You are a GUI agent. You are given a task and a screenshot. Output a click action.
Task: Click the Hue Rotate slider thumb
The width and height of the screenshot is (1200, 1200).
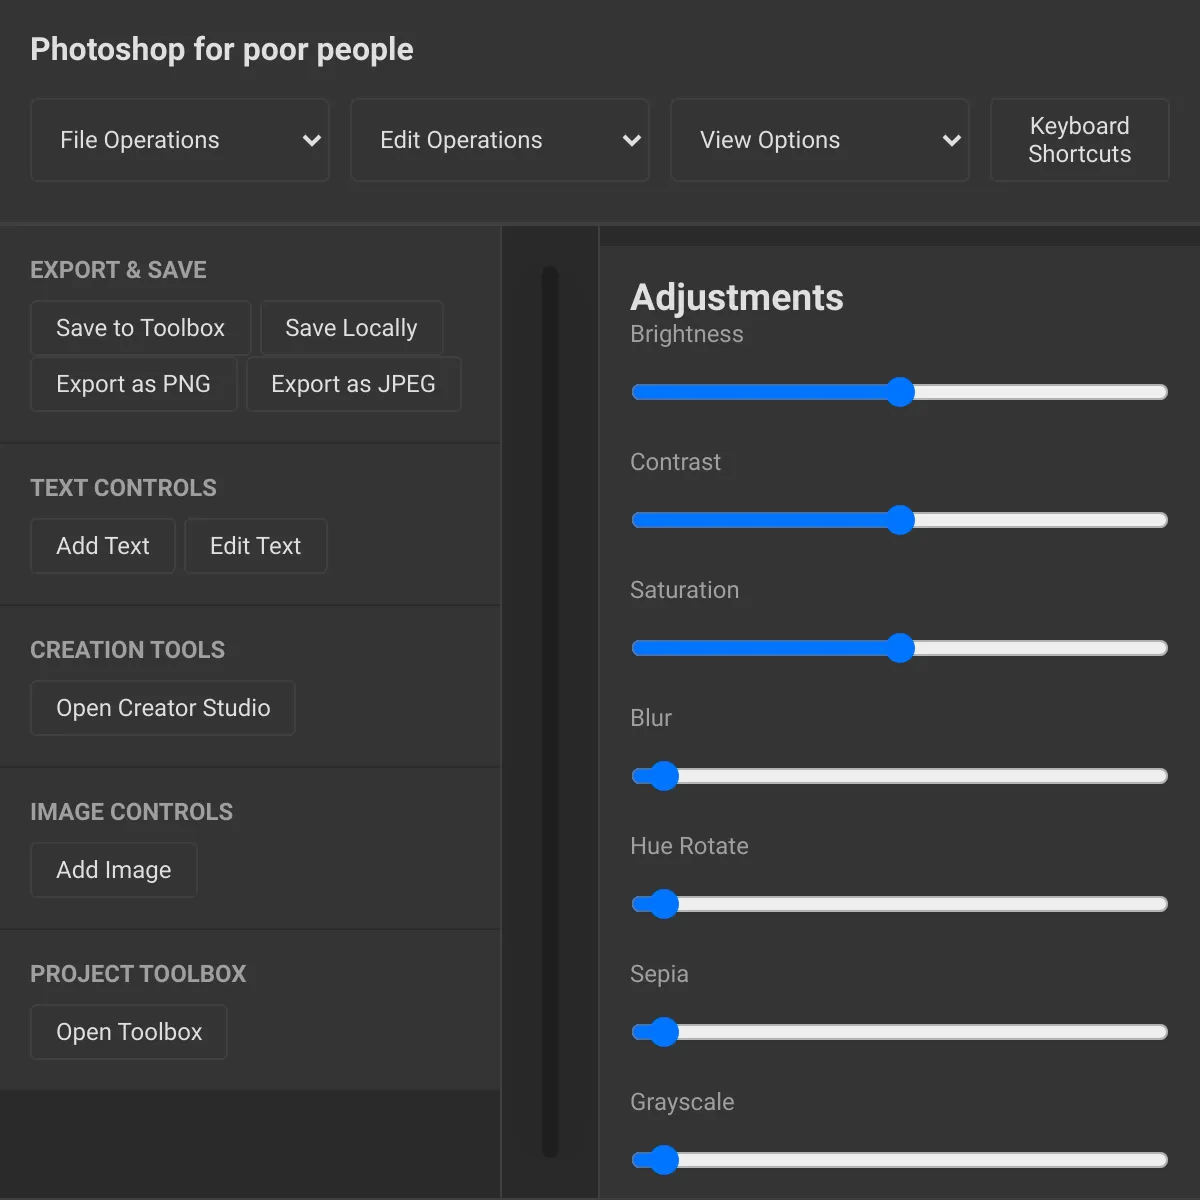coord(663,904)
